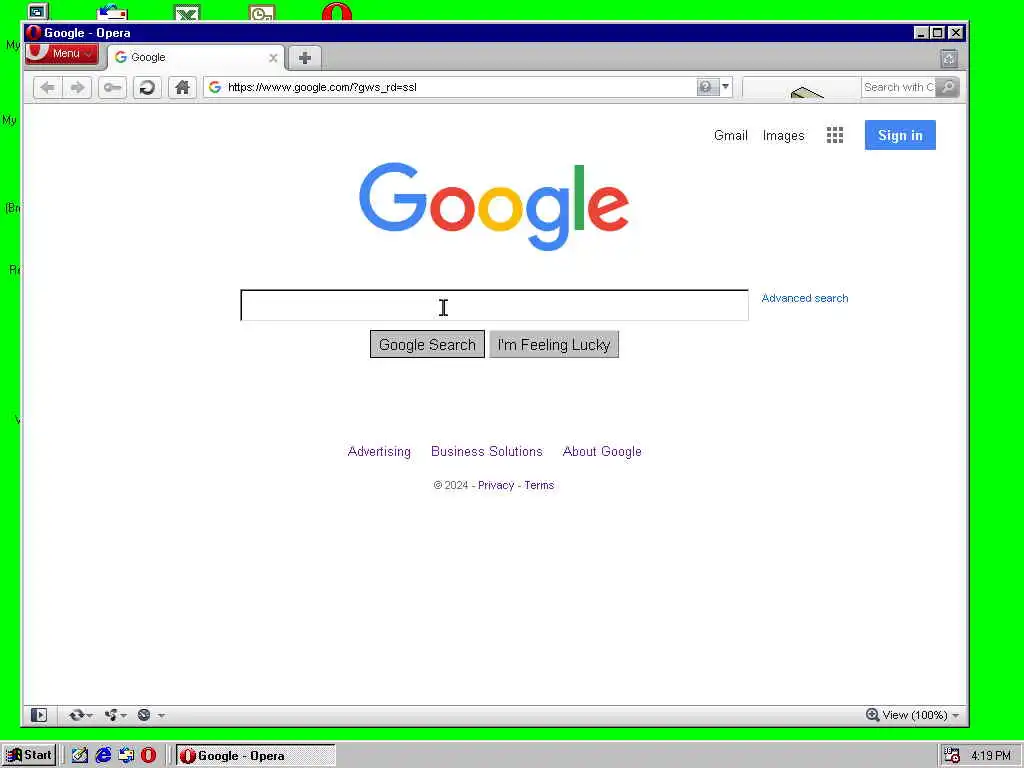Screen dimensions: 1024x768
Task: Open the Gmail link
Action: (731, 135)
